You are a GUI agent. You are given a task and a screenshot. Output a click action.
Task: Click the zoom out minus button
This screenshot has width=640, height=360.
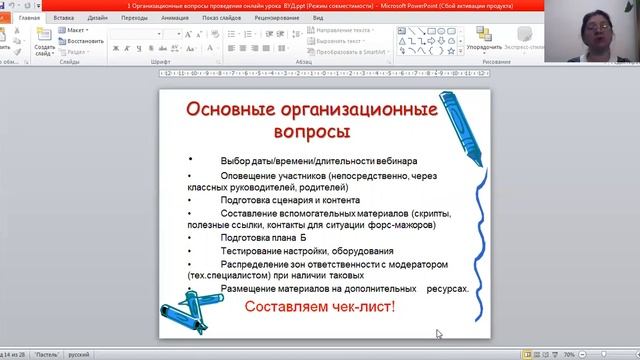582,355
